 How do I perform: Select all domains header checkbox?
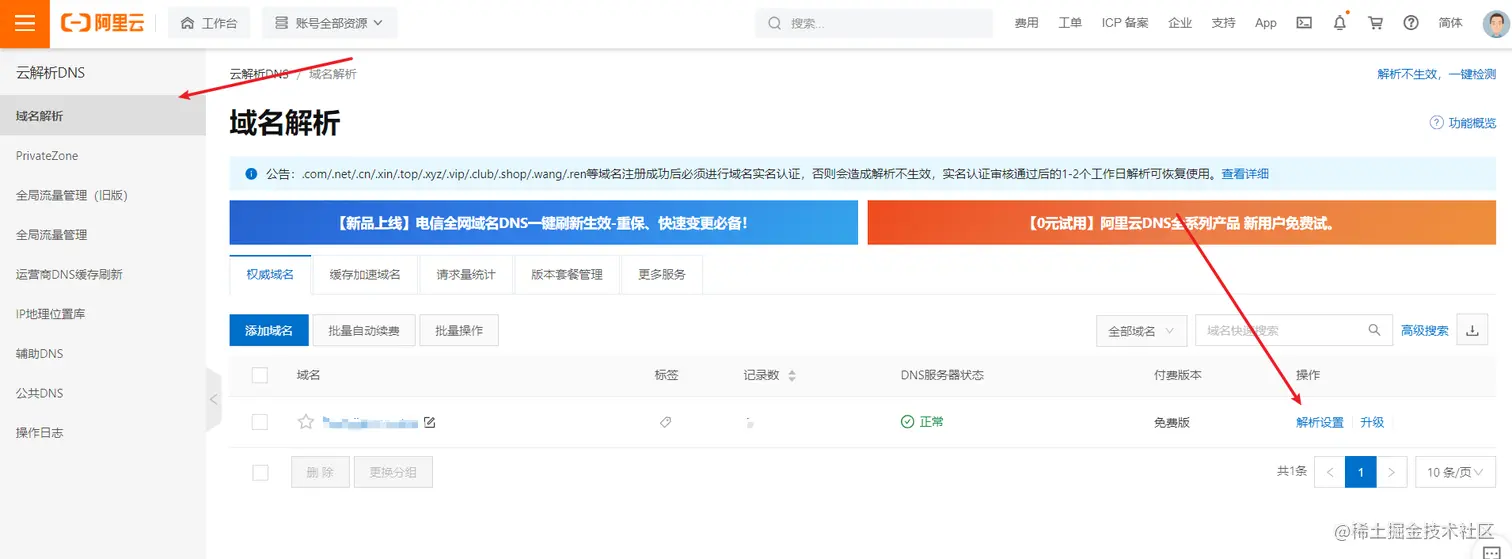tap(260, 375)
